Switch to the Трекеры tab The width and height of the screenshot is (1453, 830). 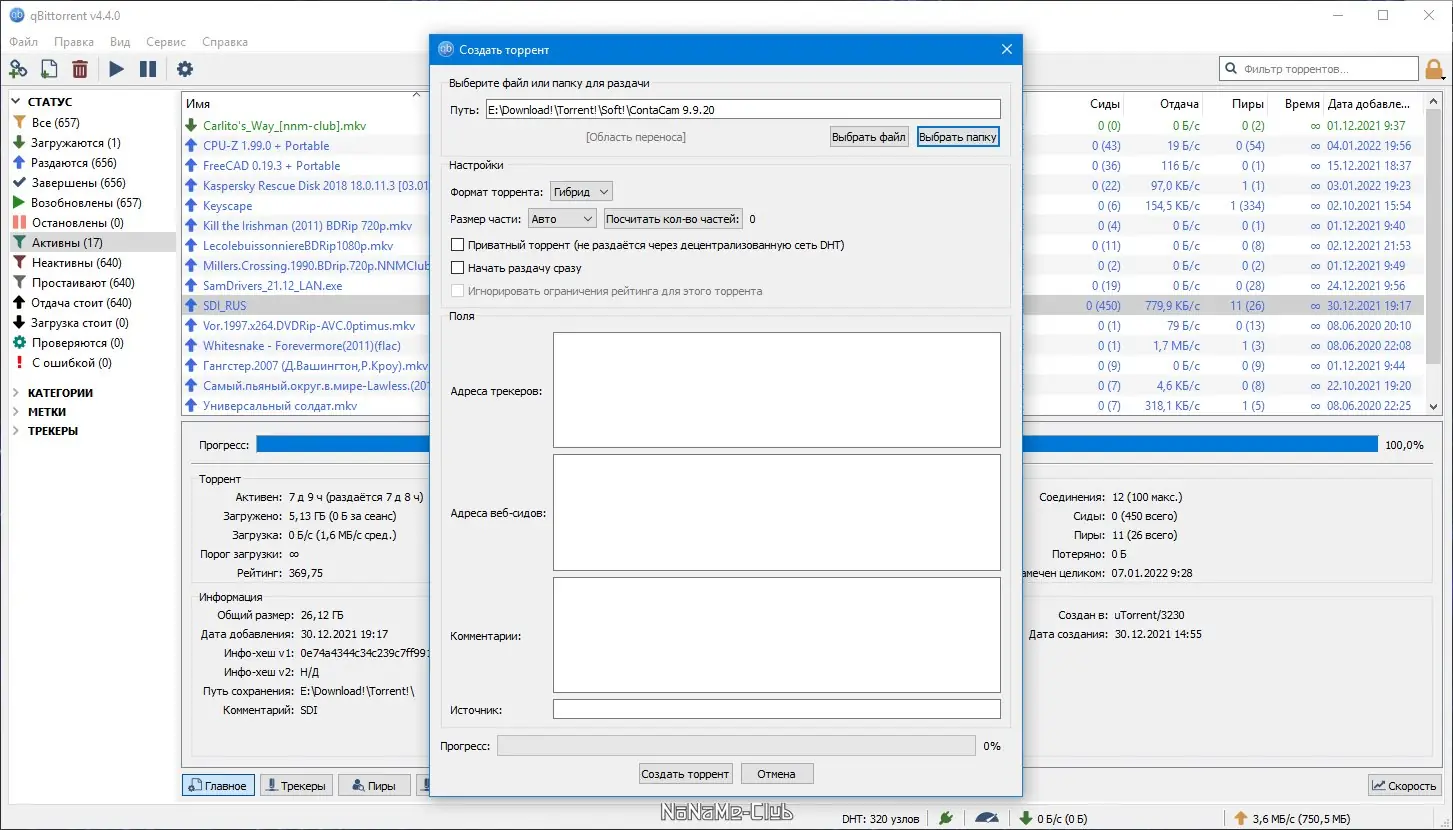pyautogui.click(x=296, y=786)
